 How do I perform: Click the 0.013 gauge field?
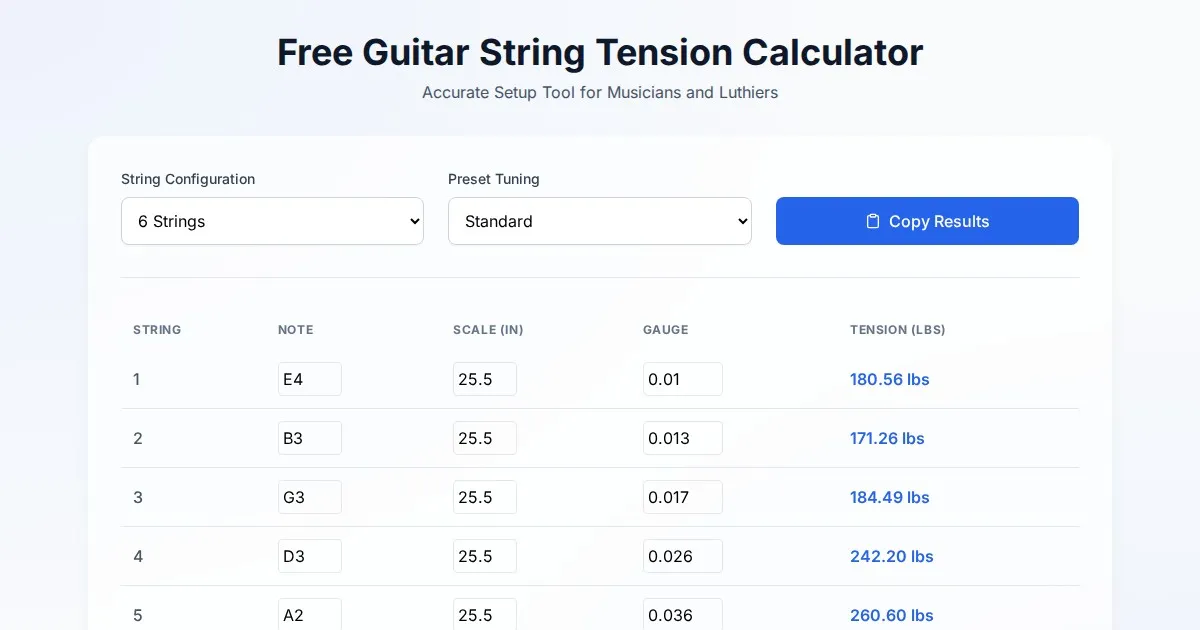pos(682,438)
